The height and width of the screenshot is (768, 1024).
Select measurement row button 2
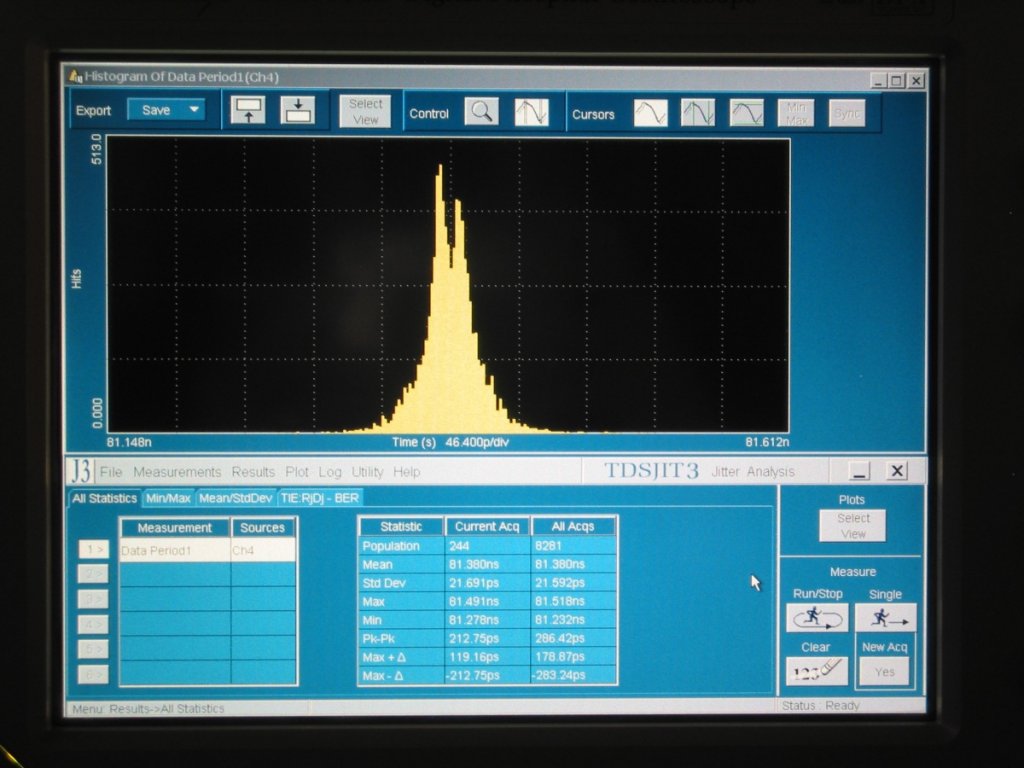[x=93, y=574]
